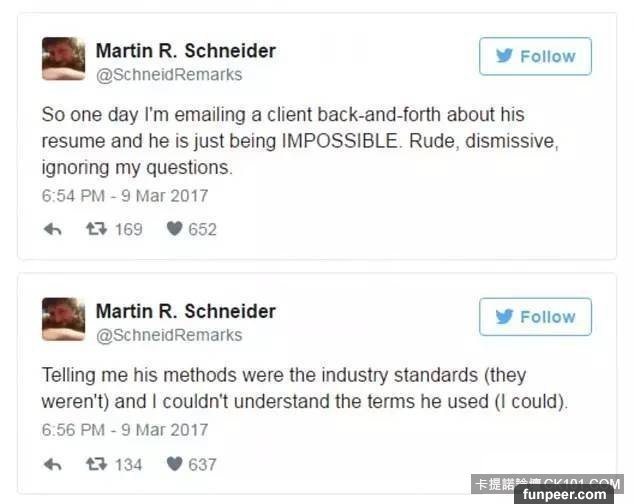Click the 637 likes count number

(202, 464)
